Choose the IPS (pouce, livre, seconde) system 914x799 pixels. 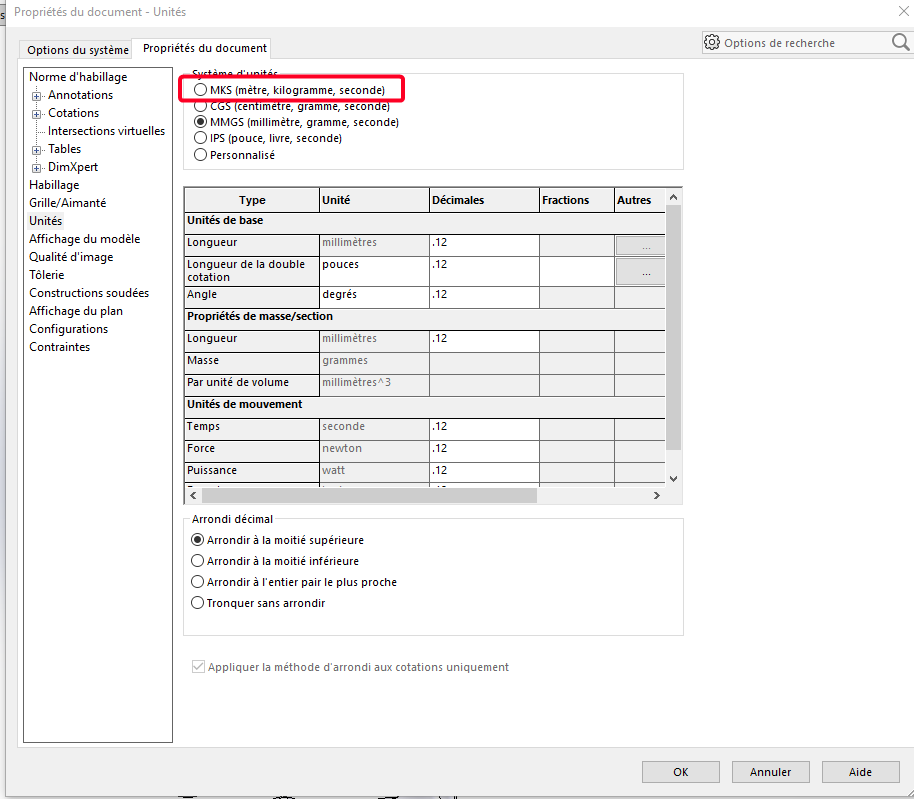(201, 138)
